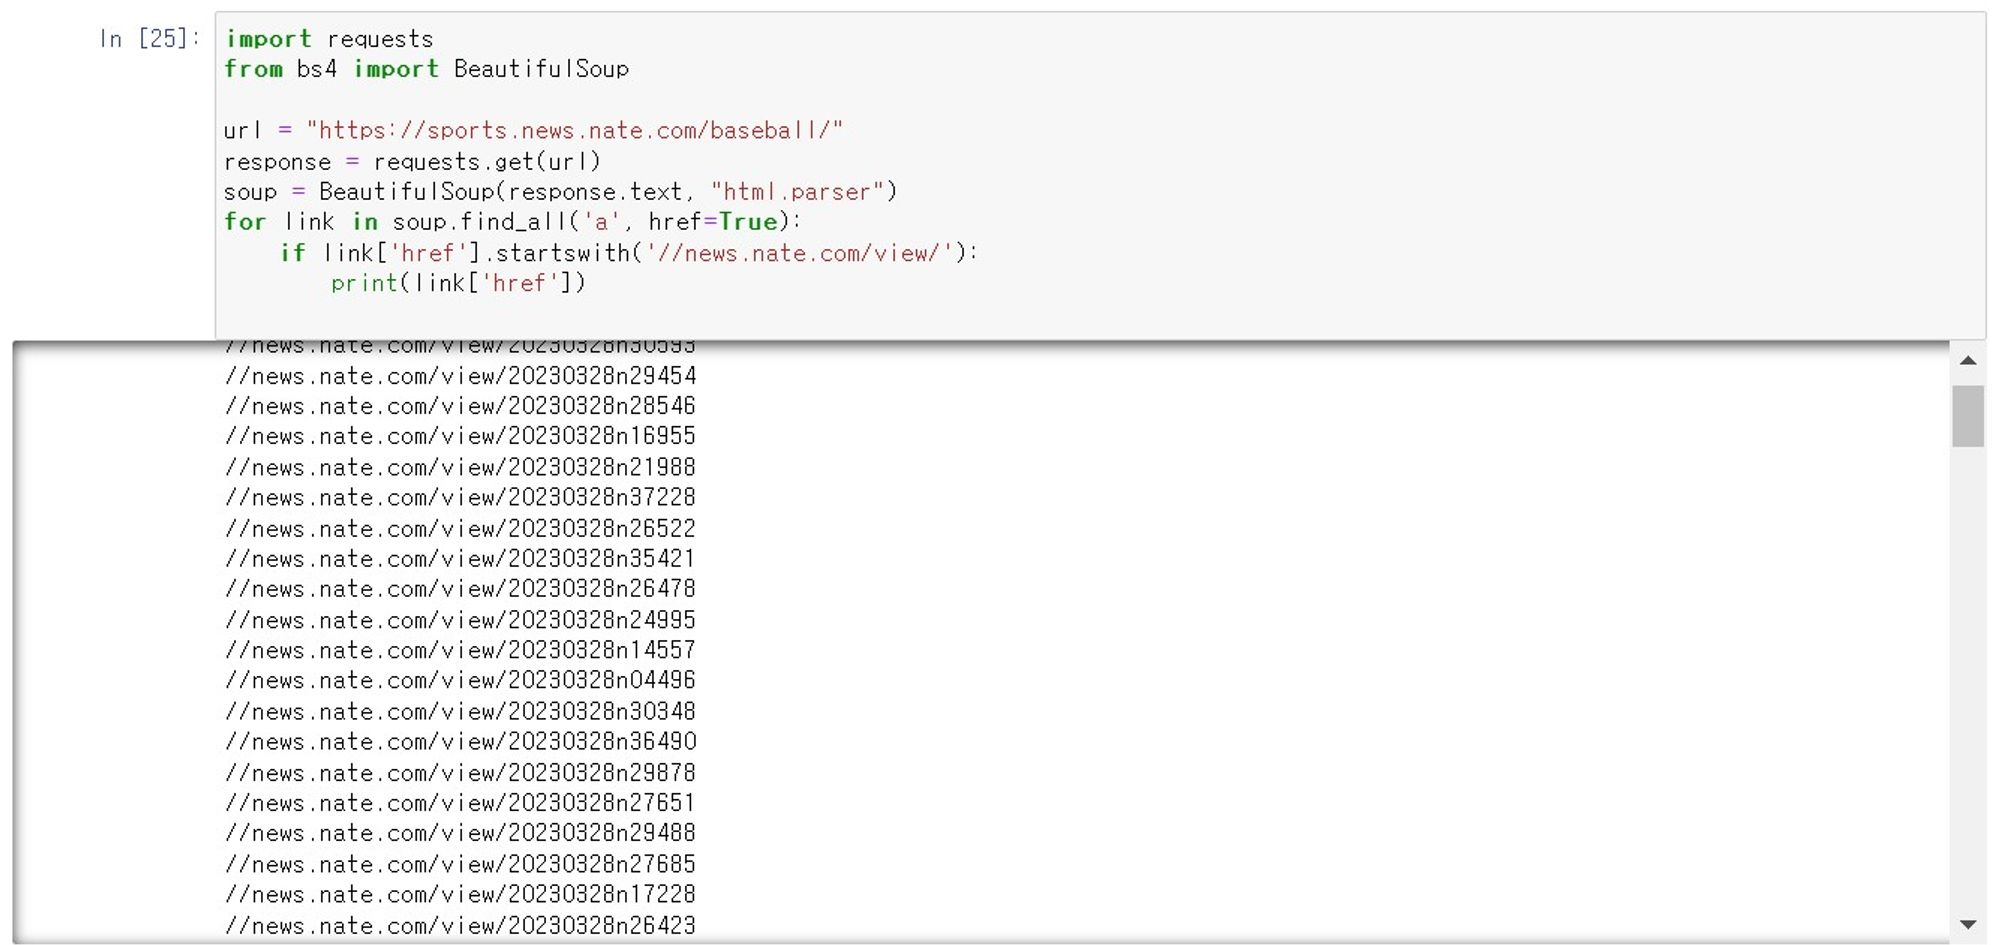Click output link 20230328n21988

461,467
